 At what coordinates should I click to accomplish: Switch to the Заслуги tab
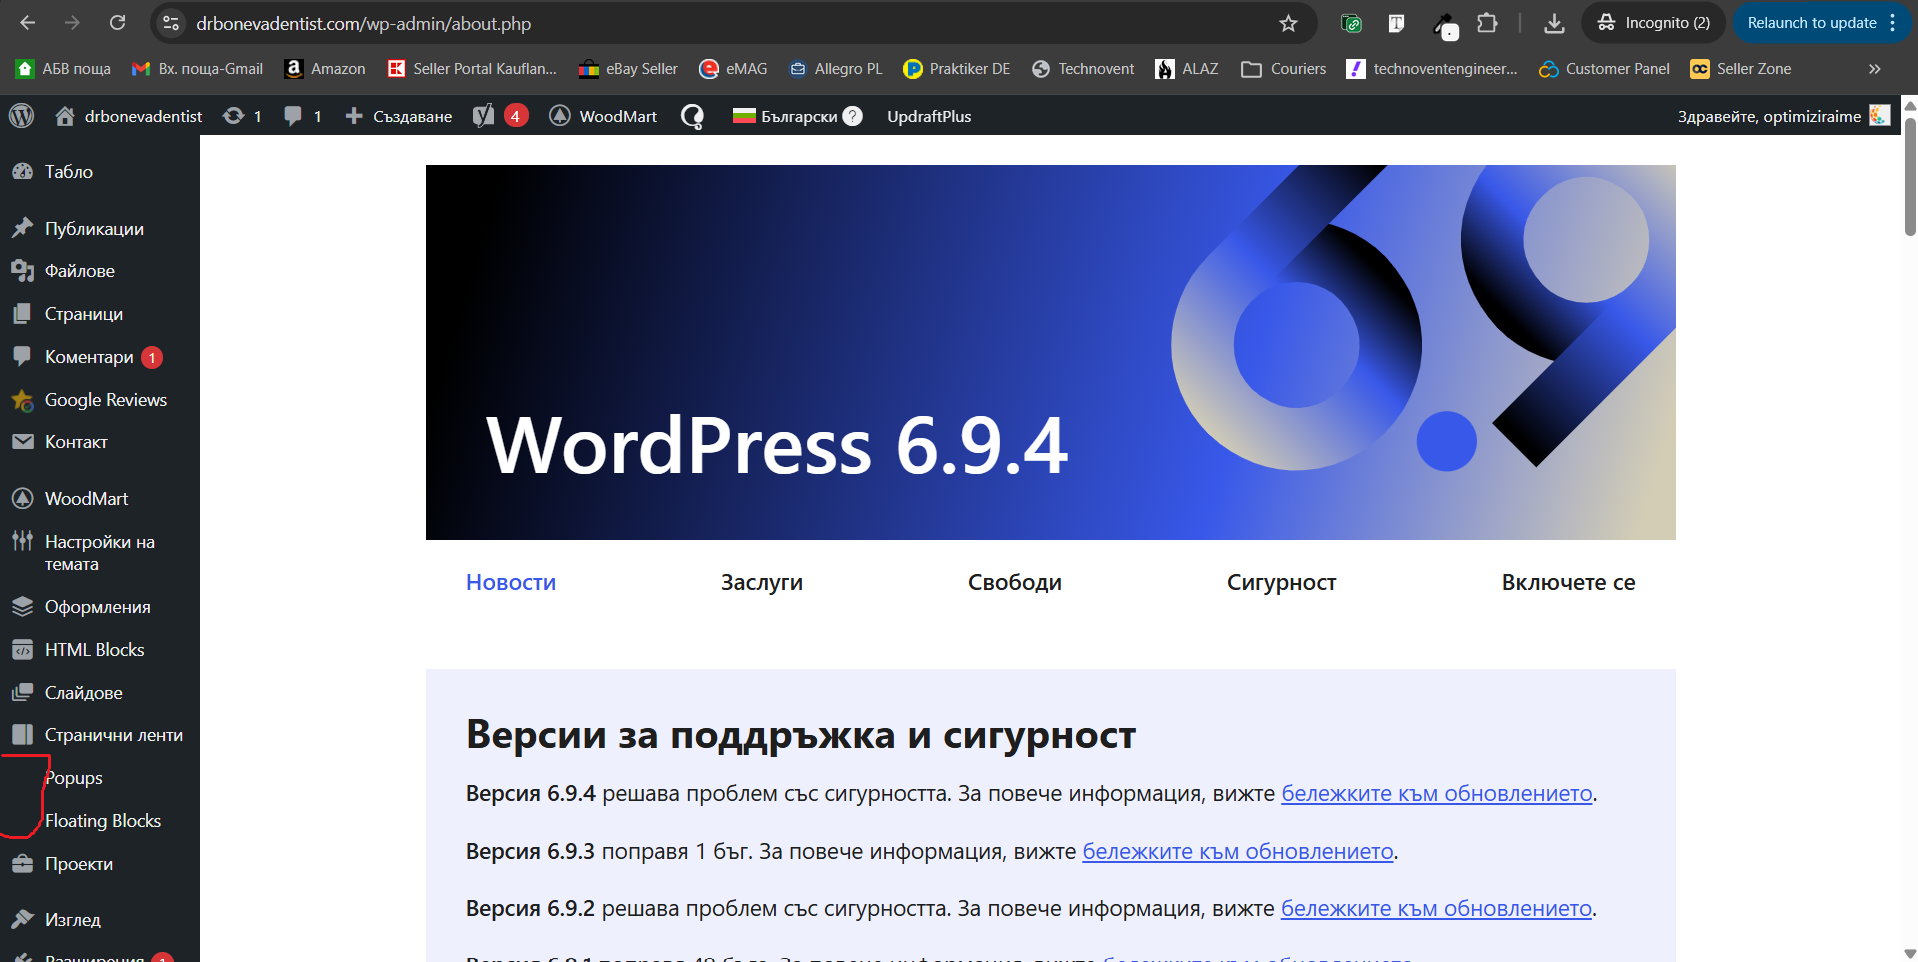tap(762, 582)
